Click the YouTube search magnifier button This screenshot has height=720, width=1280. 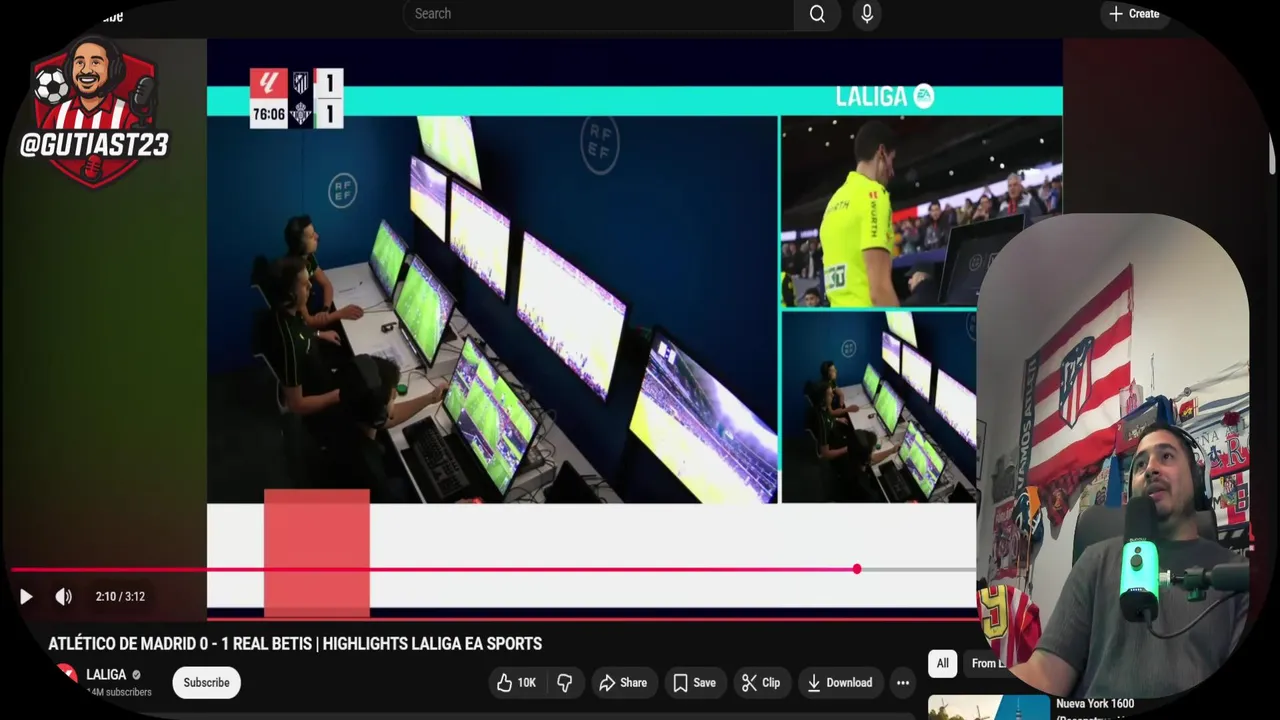tap(817, 14)
